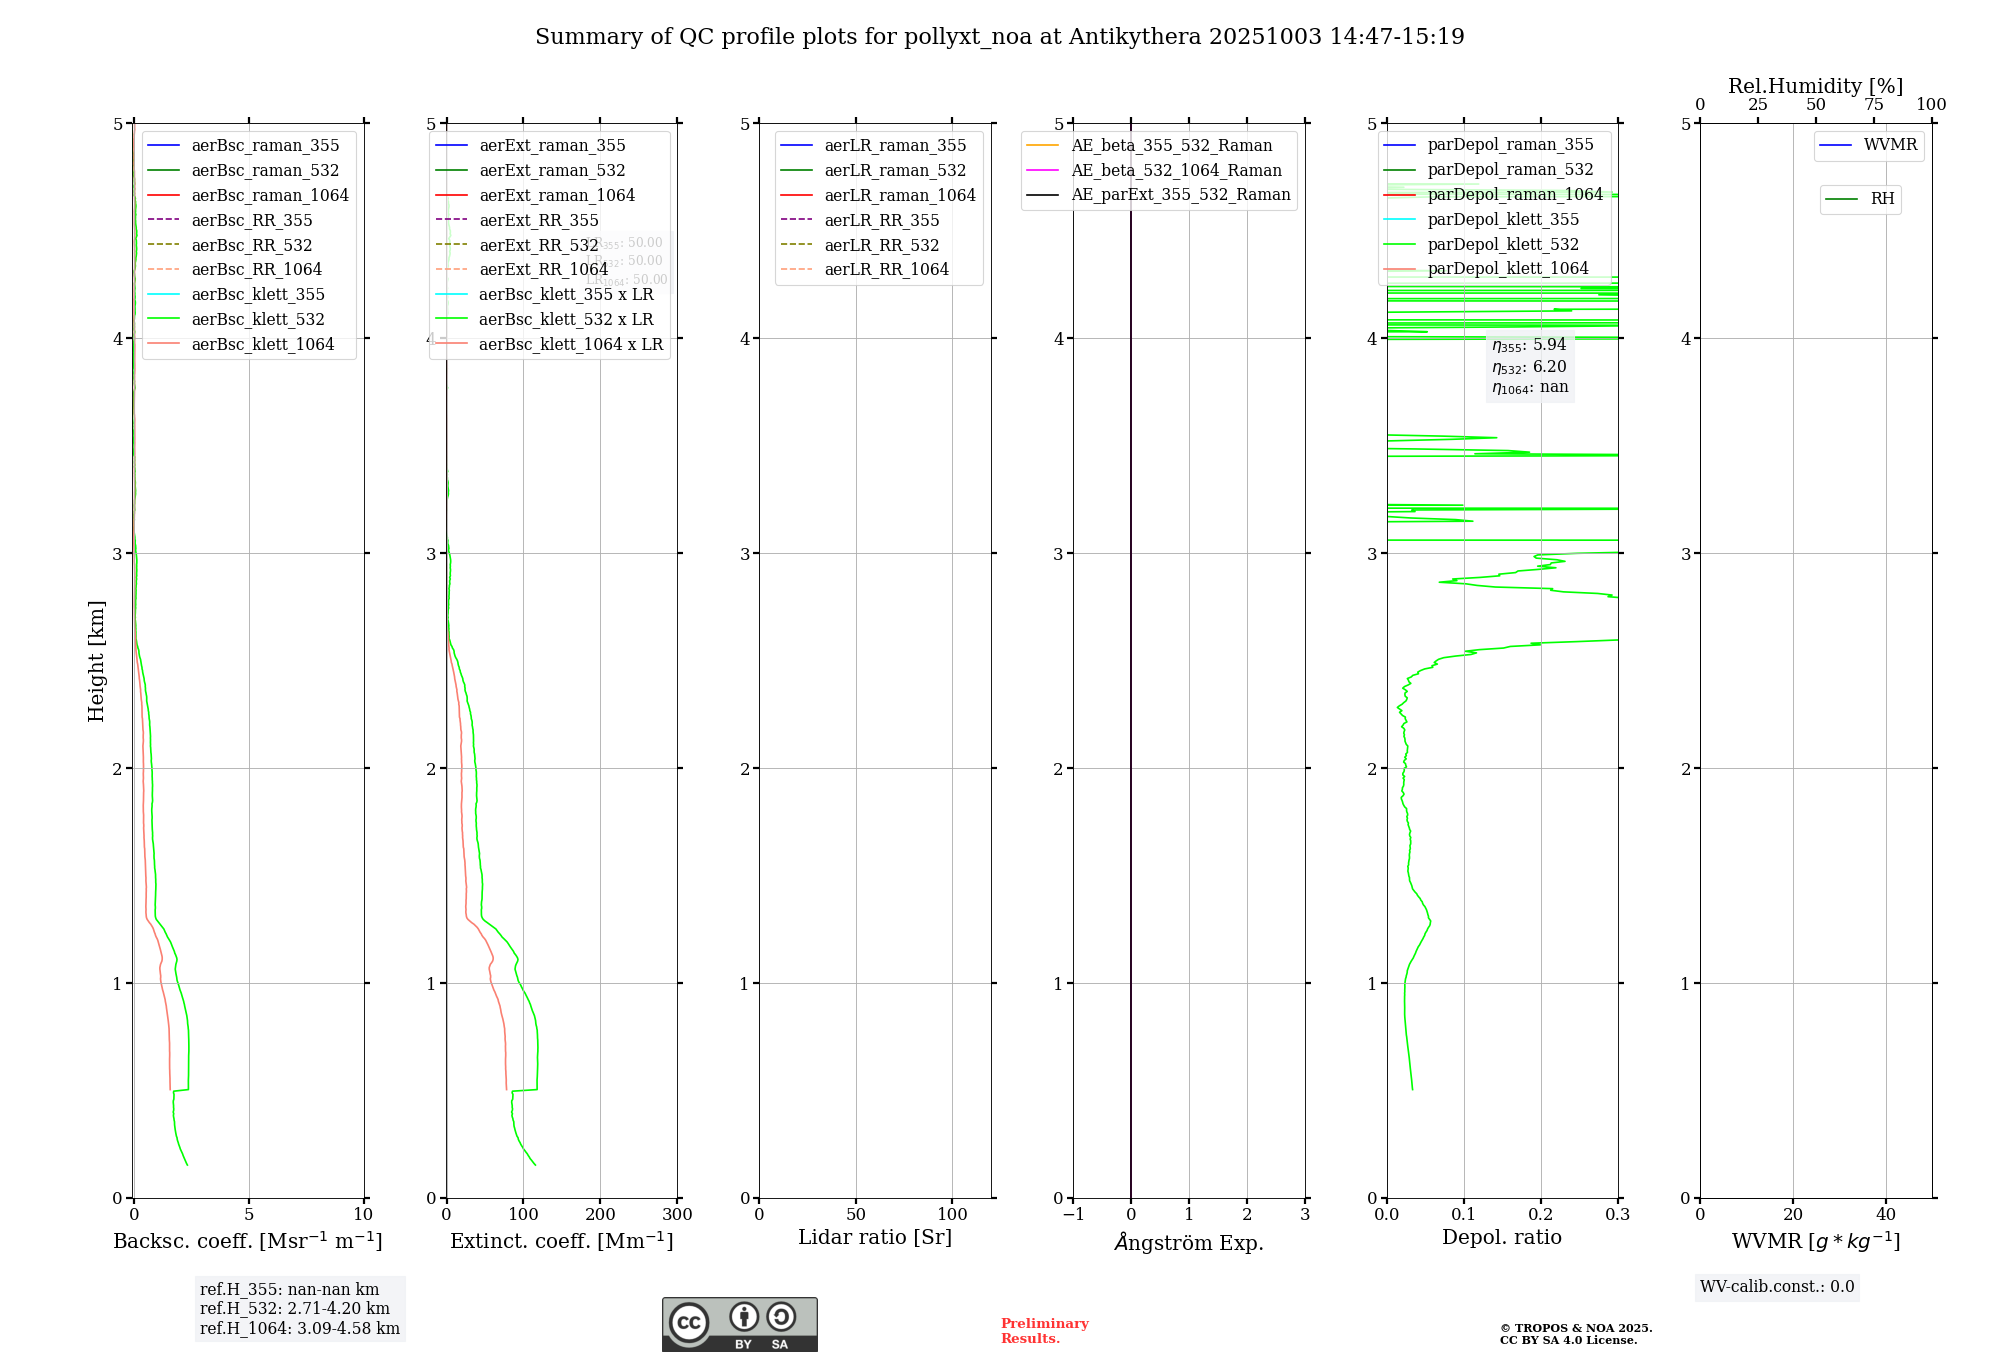The height and width of the screenshot is (1360, 2000).
Task: Click the eta calibration values box
Action: tap(1529, 367)
